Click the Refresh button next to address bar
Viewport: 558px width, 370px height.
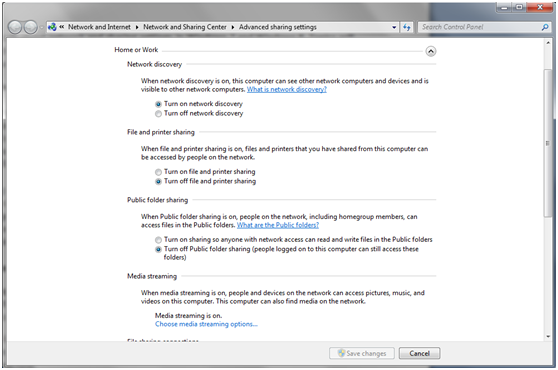[x=406, y=27]
